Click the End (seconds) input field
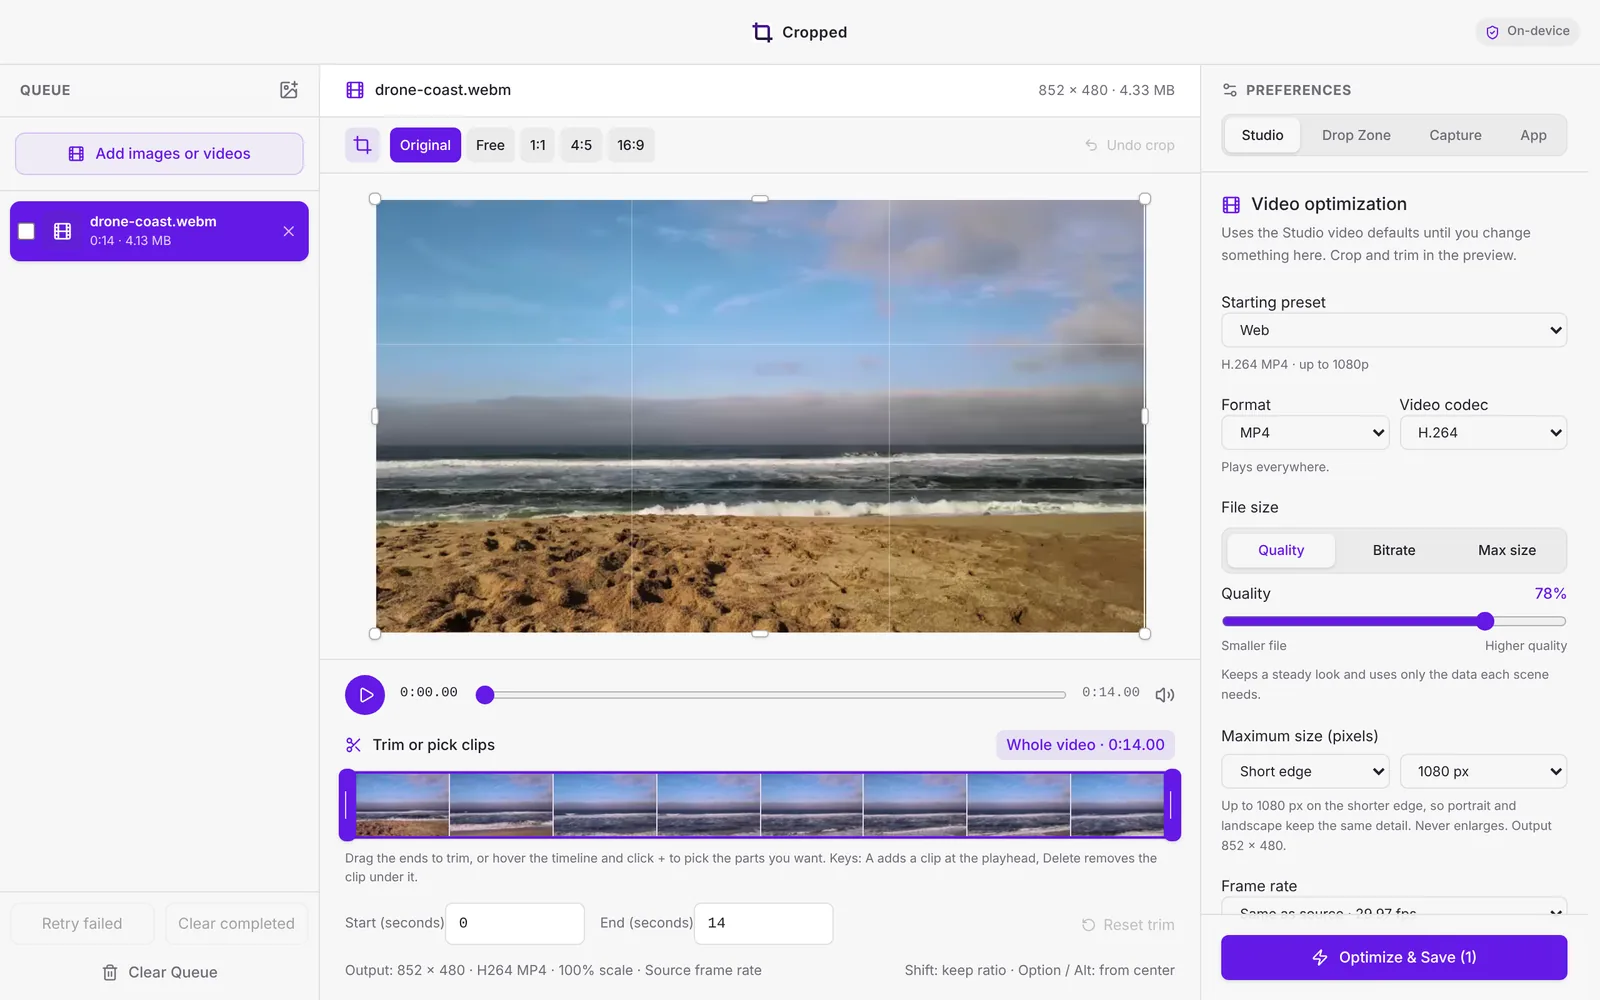The image size is (1600, 1000). coord(764,923)
